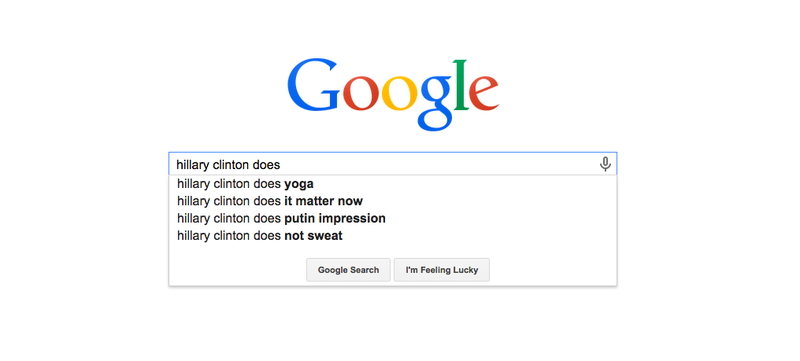The image size is (800, 361).
Task: Click the Google logo
Action: coord(393,95)
